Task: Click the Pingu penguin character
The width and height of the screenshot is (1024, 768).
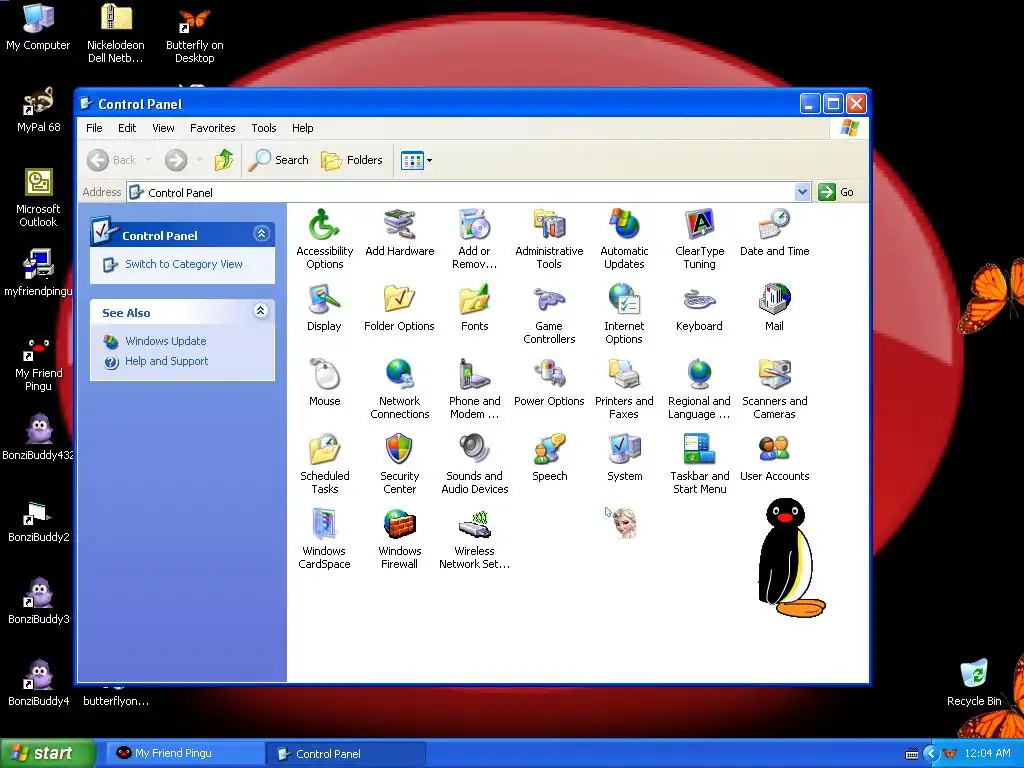Action: pyautogui.click(x=790, y=558)
